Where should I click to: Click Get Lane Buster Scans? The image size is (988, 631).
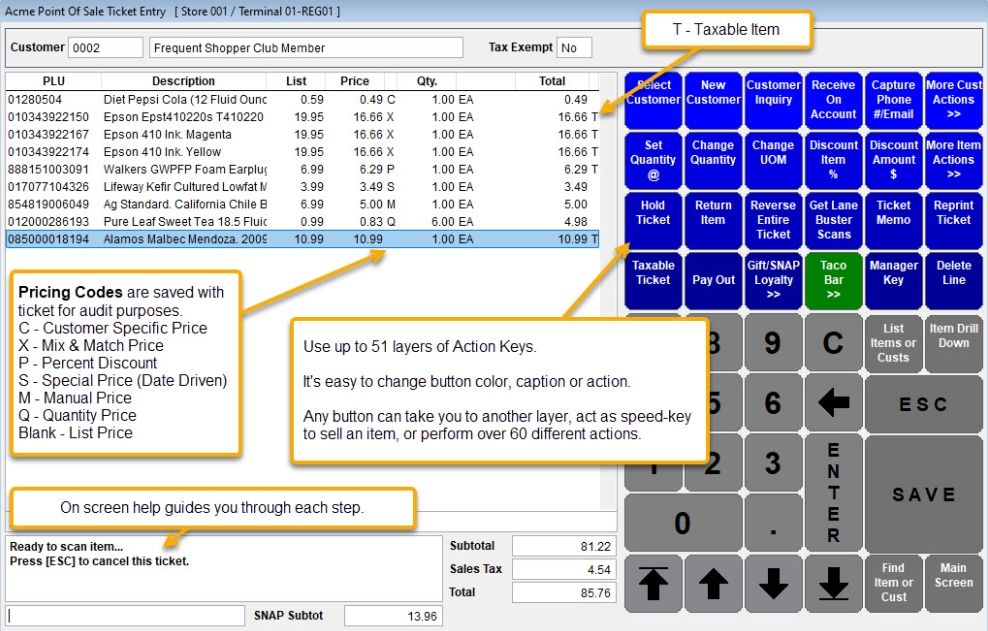tap(833, 220)
